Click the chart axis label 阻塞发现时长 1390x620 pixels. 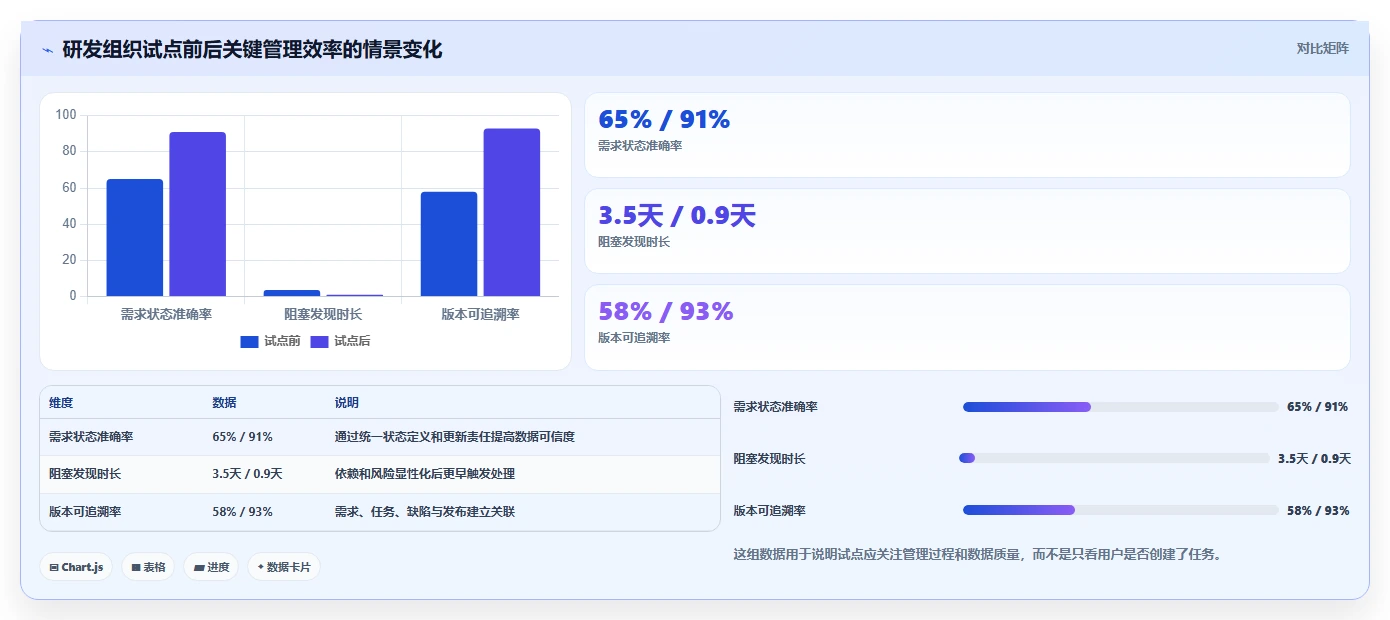[323, 314]
